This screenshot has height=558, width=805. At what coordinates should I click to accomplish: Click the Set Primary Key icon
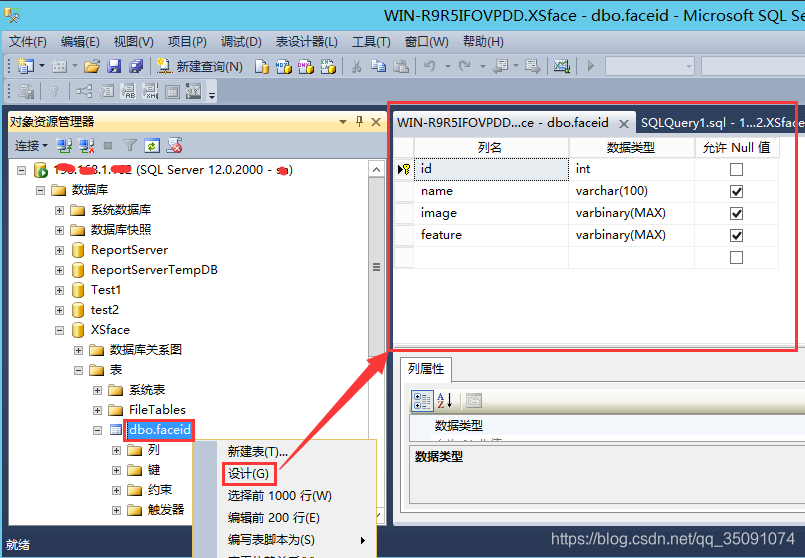55,92
